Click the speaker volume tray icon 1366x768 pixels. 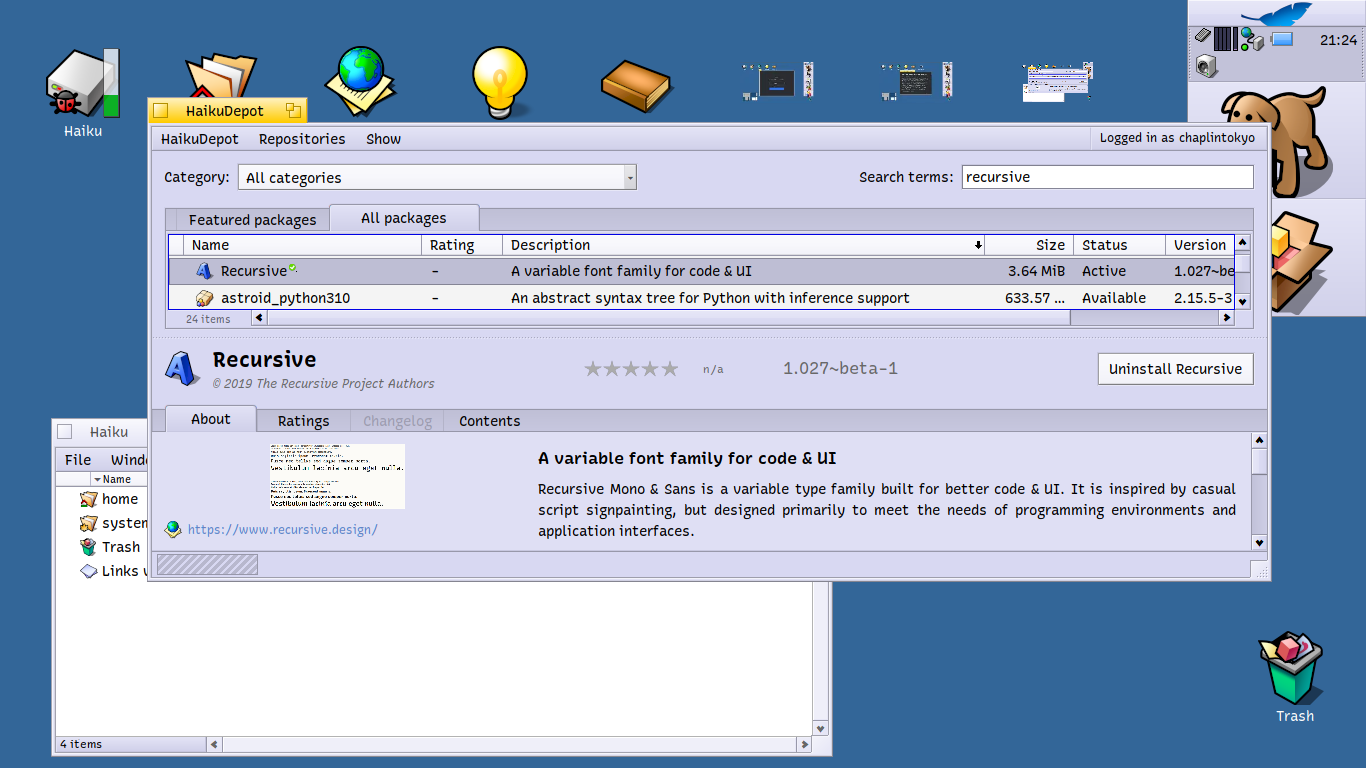(1206, 67)
